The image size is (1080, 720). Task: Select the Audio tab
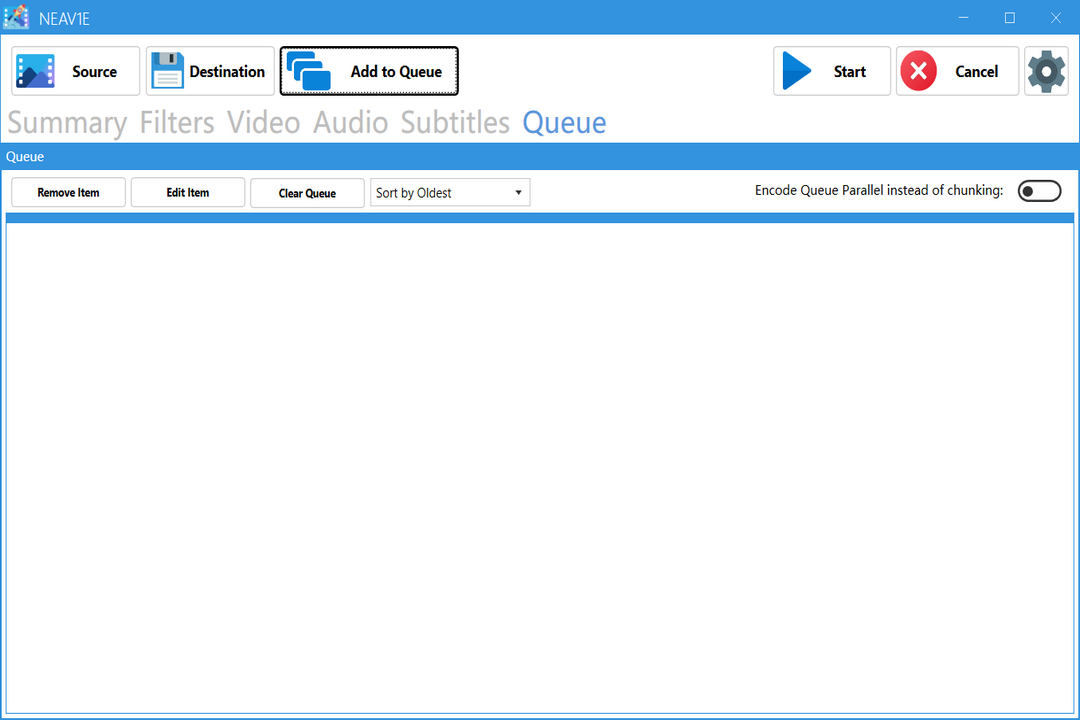pyautogui.click(x=350, y=123)
